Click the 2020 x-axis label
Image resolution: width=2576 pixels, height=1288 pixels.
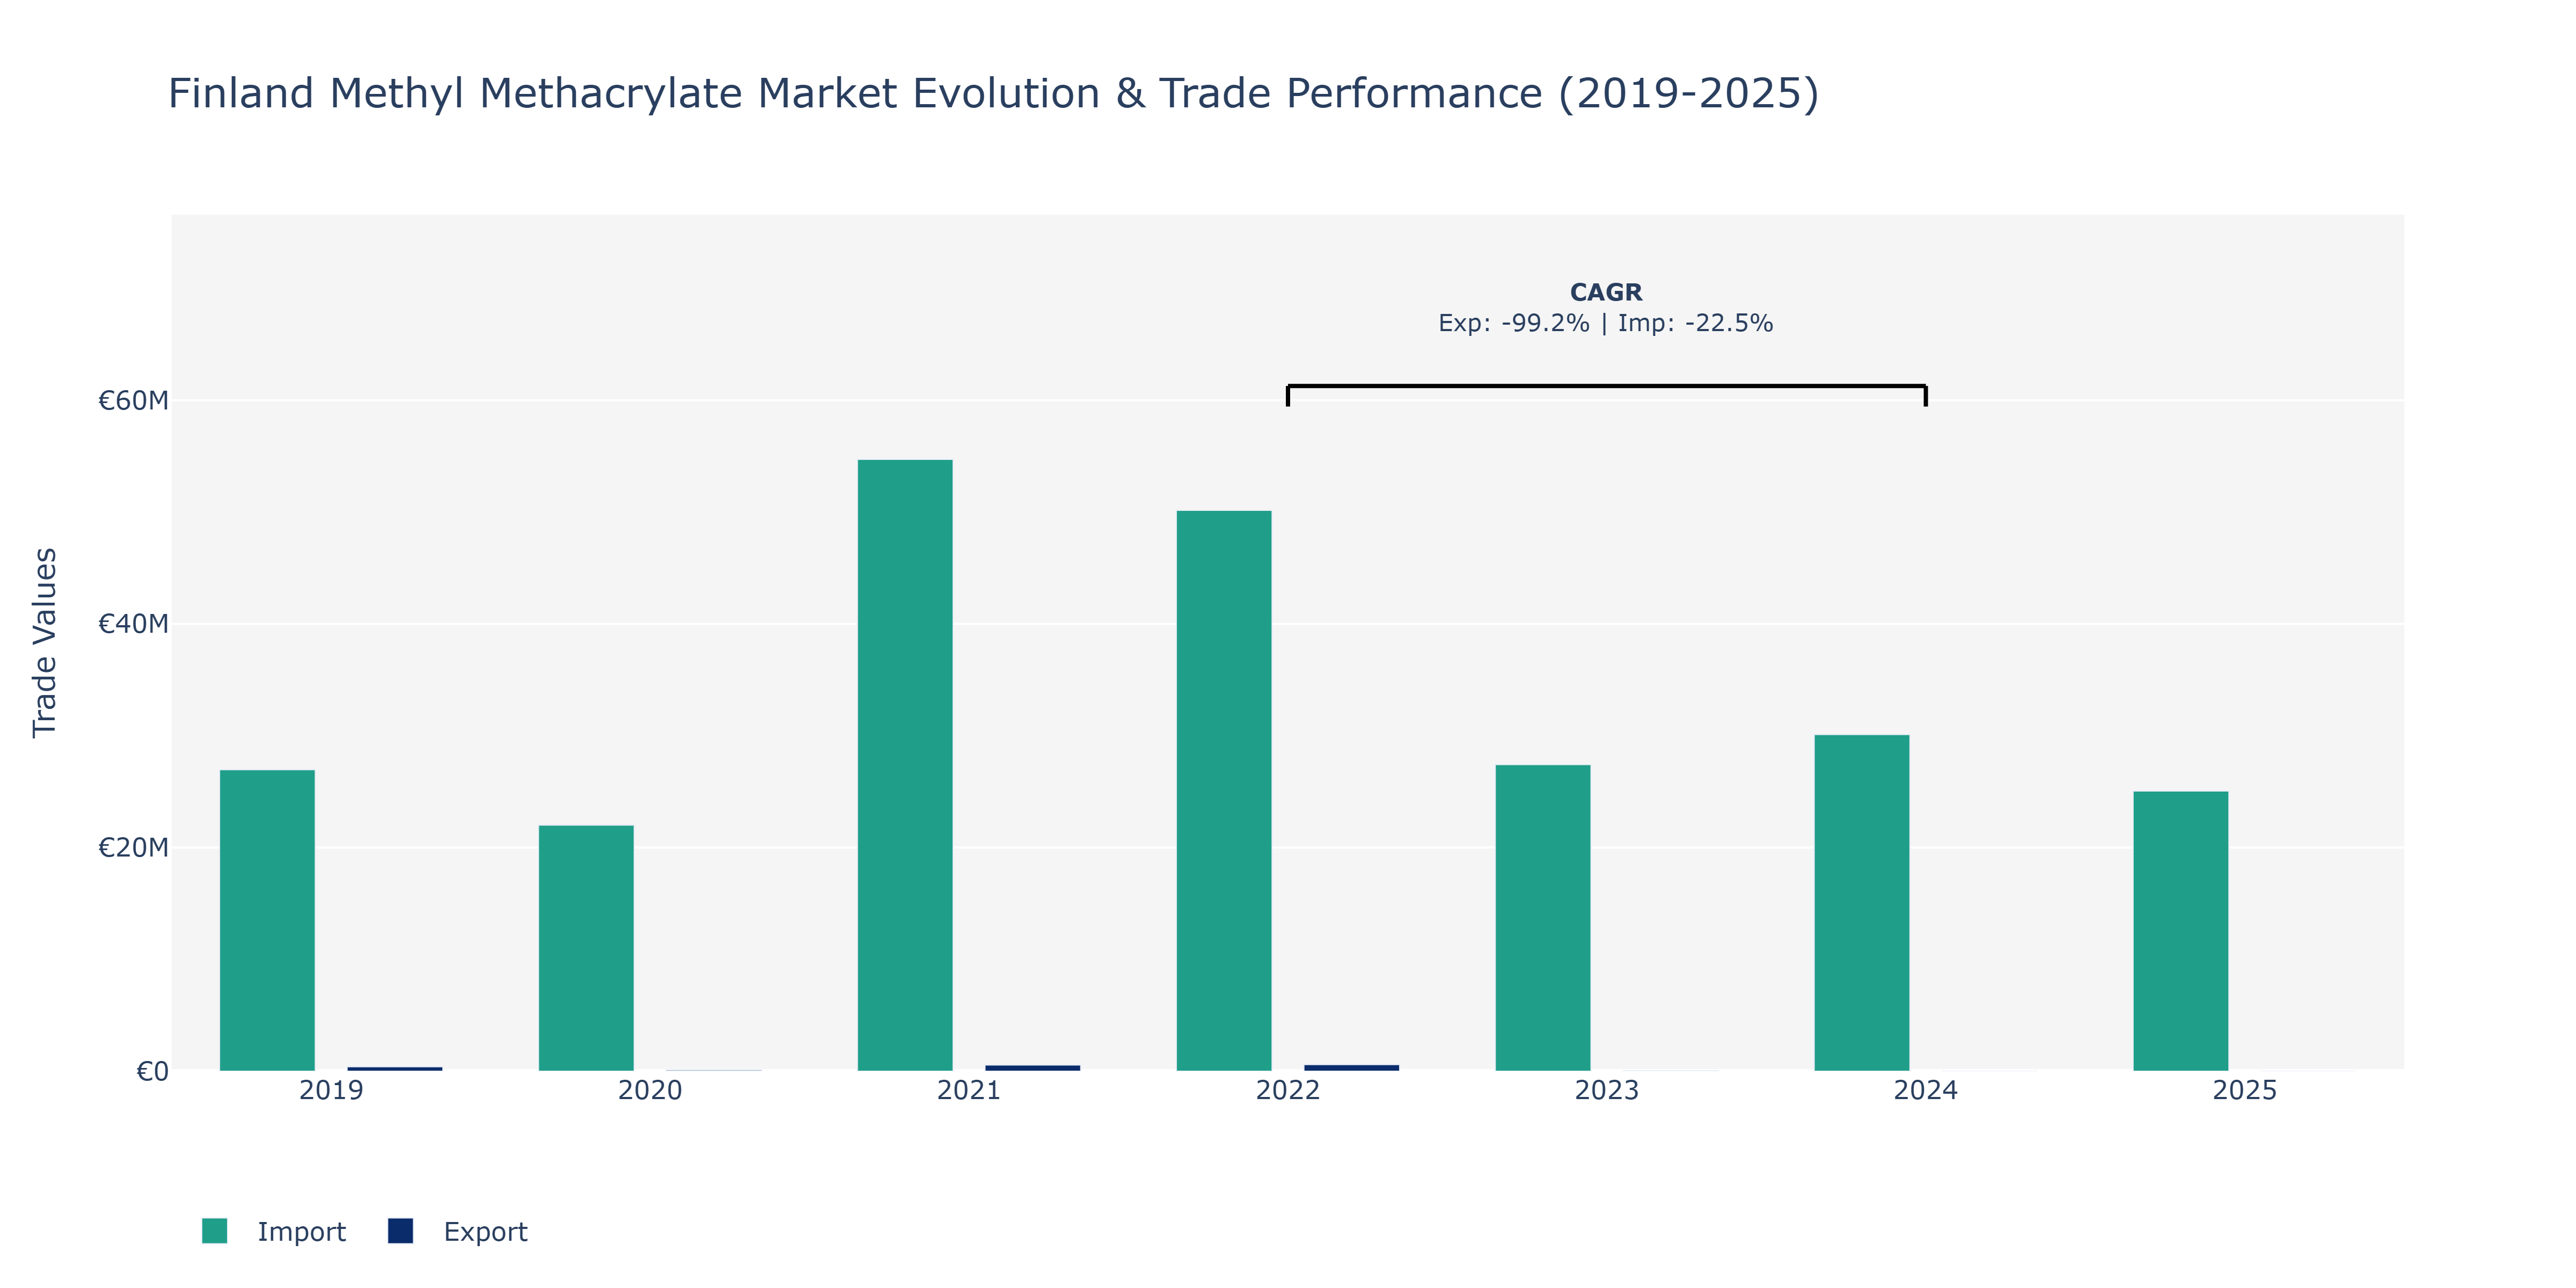tap(650, 1091)
